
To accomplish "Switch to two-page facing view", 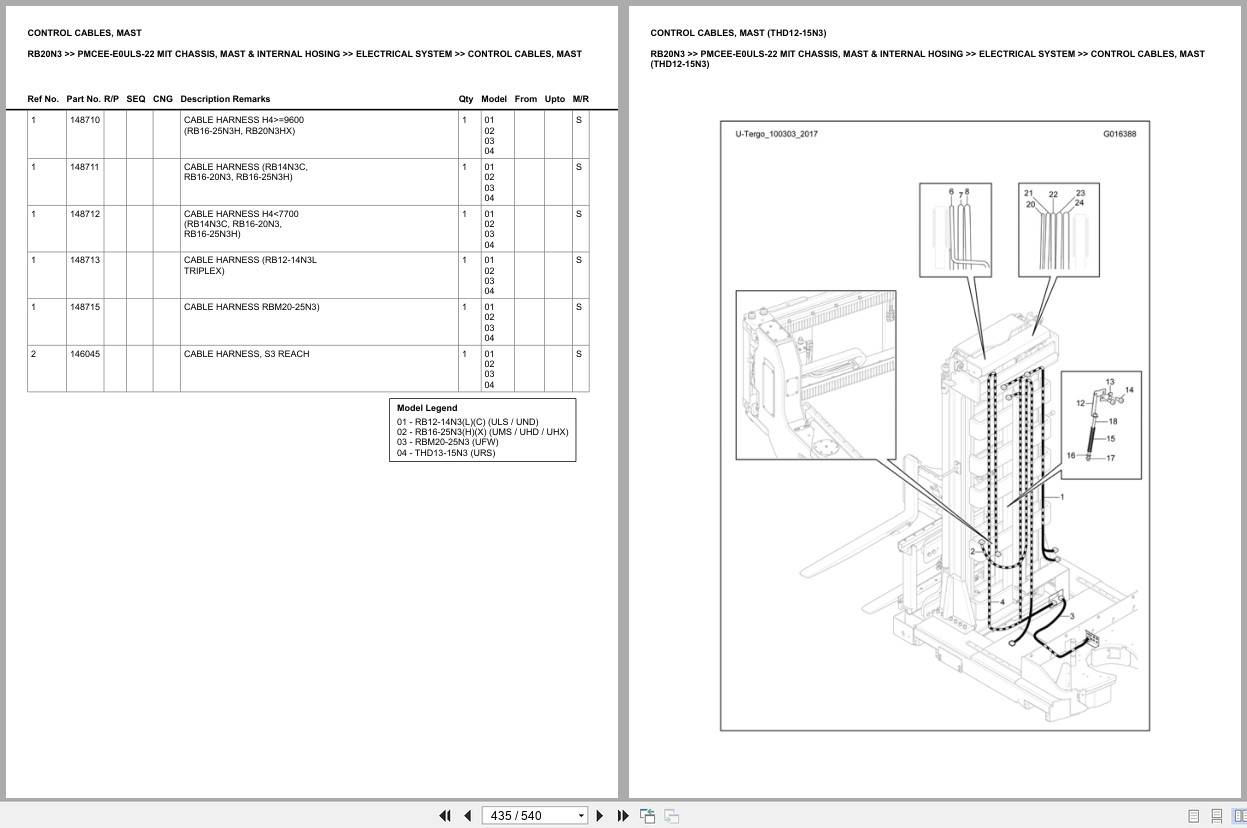I will 1239,816.
